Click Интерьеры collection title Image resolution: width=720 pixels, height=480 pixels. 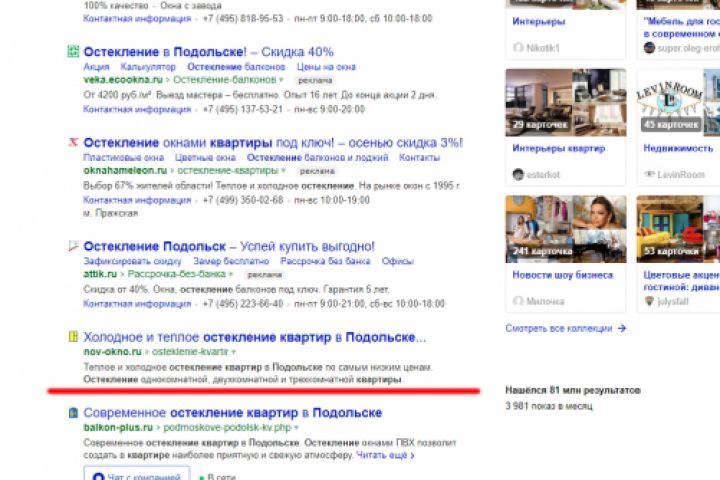coord(539,21)
